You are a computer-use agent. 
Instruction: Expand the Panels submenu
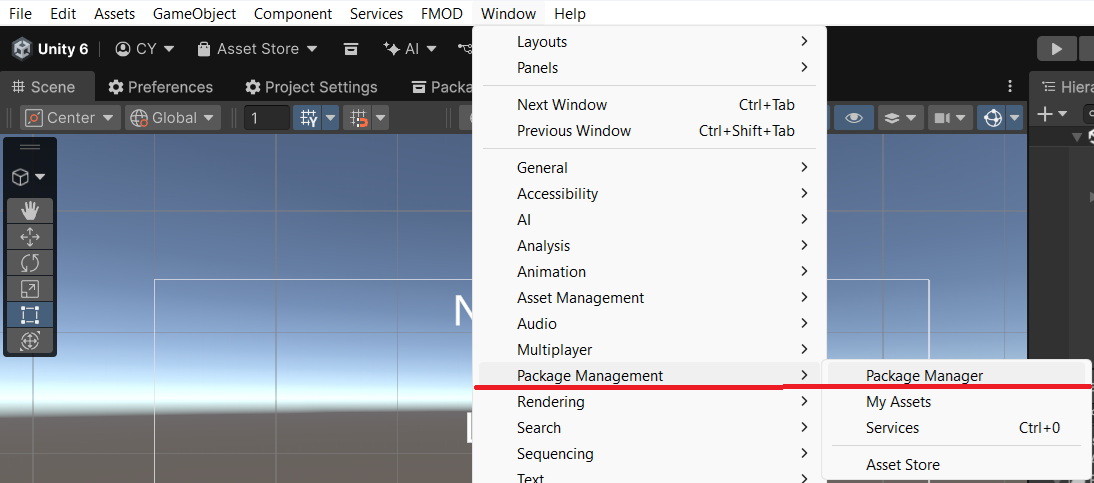pos(650,68)
